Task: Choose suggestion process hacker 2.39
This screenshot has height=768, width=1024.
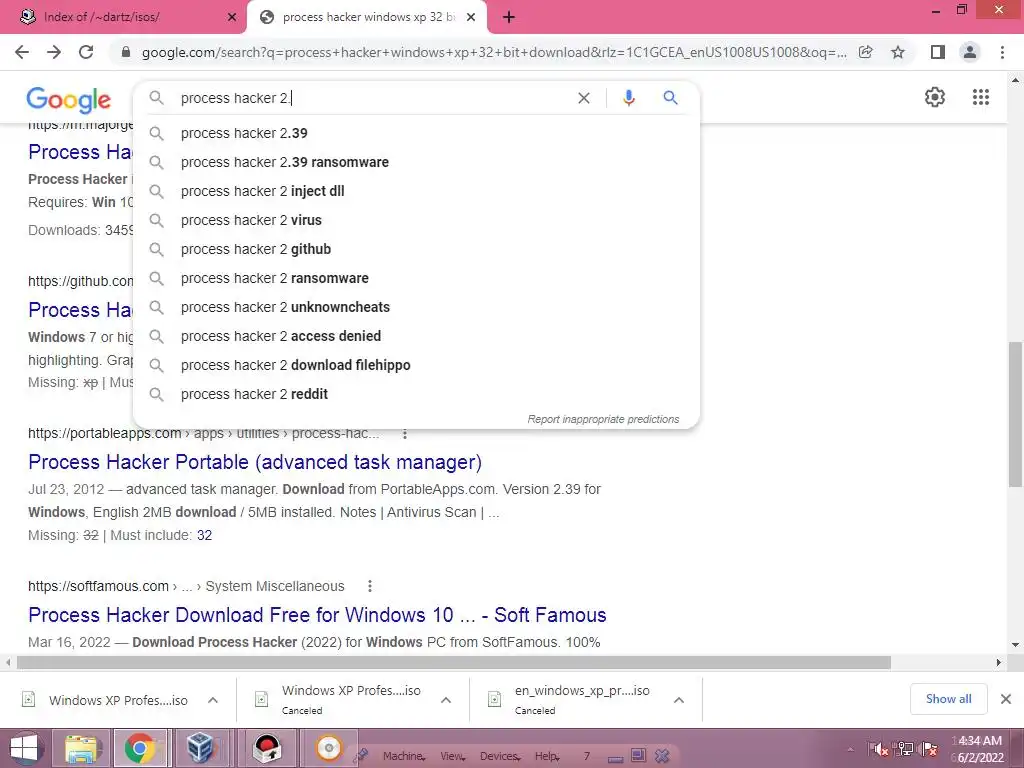Action: (x=417, y=133)
